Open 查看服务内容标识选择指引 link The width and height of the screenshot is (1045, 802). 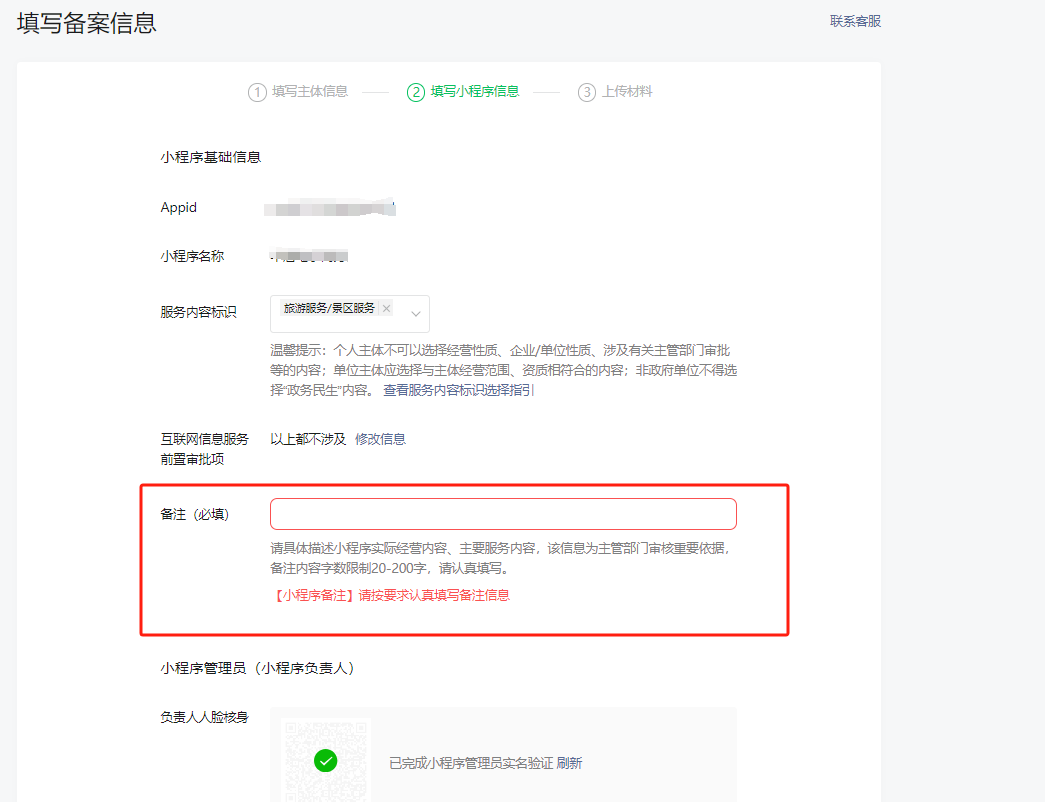tap(459, 391)
